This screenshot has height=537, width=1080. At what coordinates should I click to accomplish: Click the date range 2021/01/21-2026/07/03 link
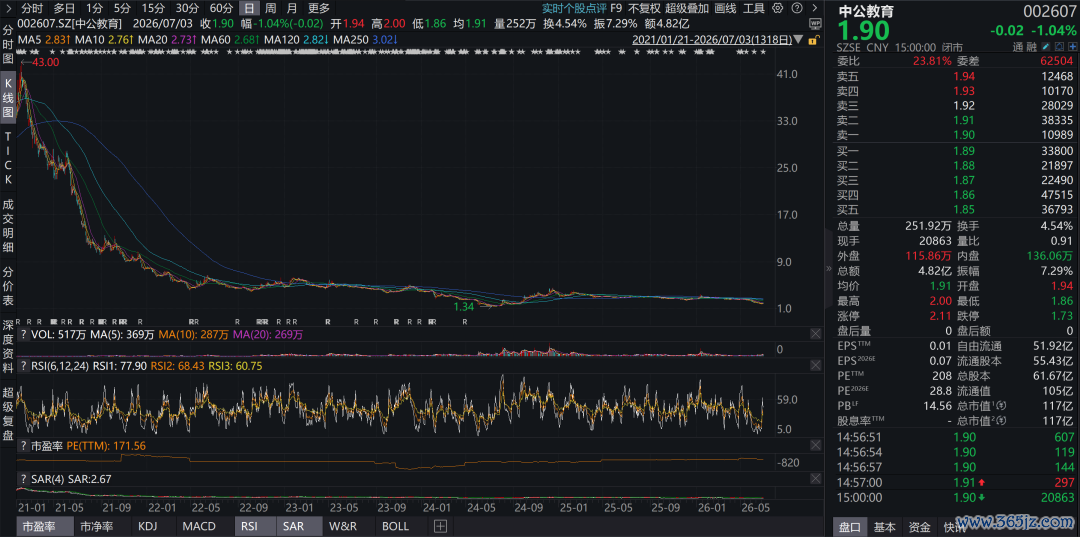[713, 41]
